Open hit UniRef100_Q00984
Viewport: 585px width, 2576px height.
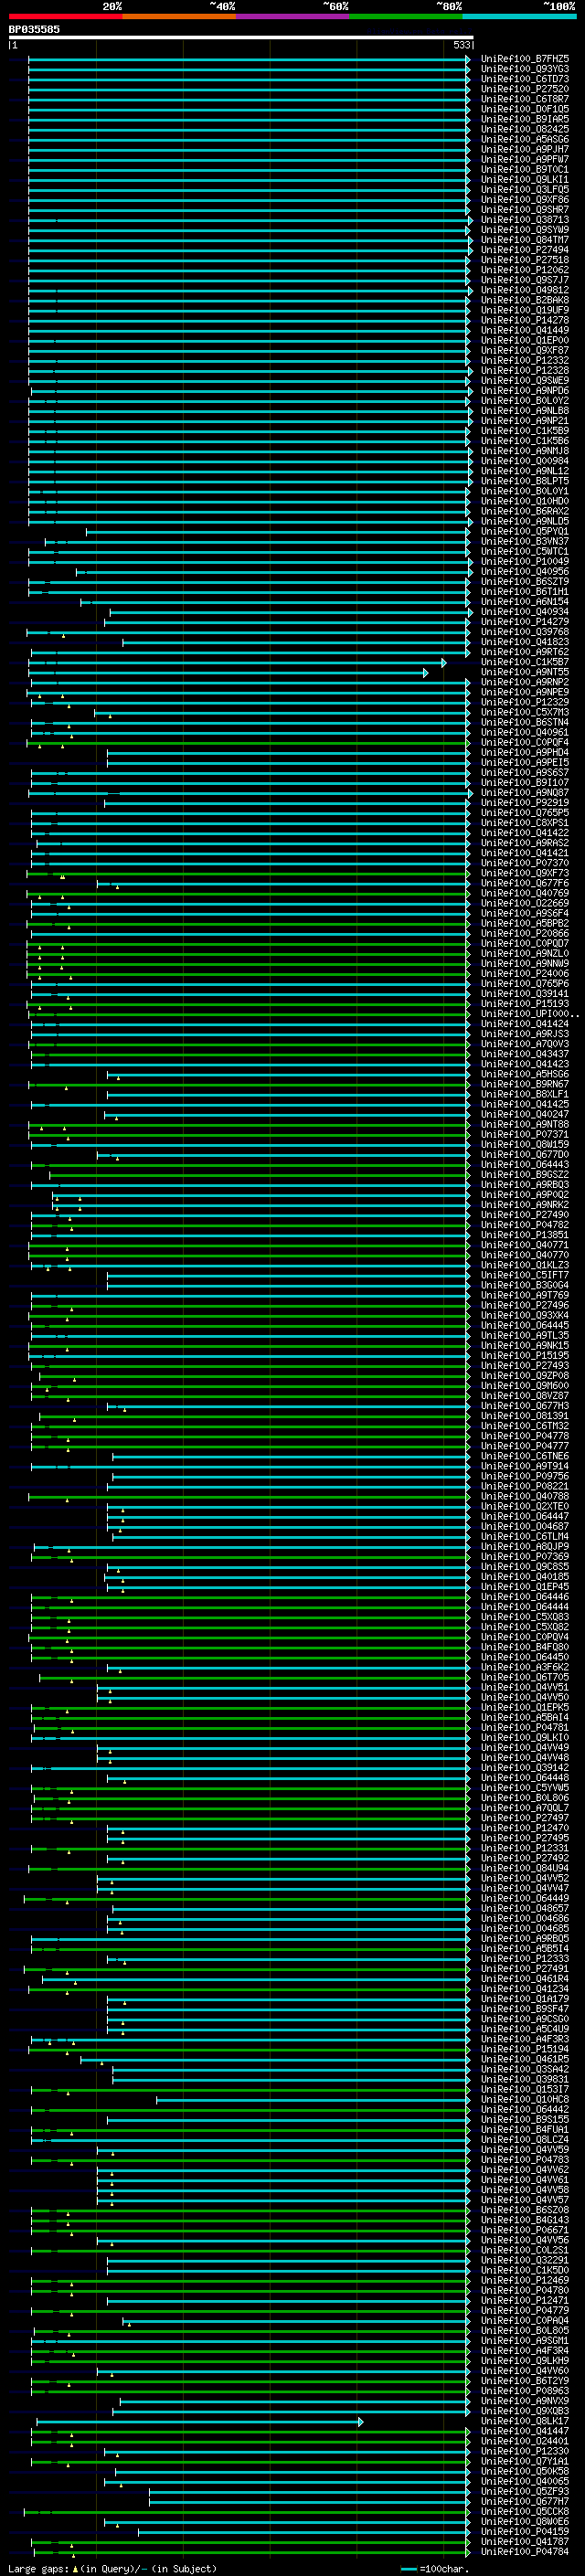pos(525,461)
